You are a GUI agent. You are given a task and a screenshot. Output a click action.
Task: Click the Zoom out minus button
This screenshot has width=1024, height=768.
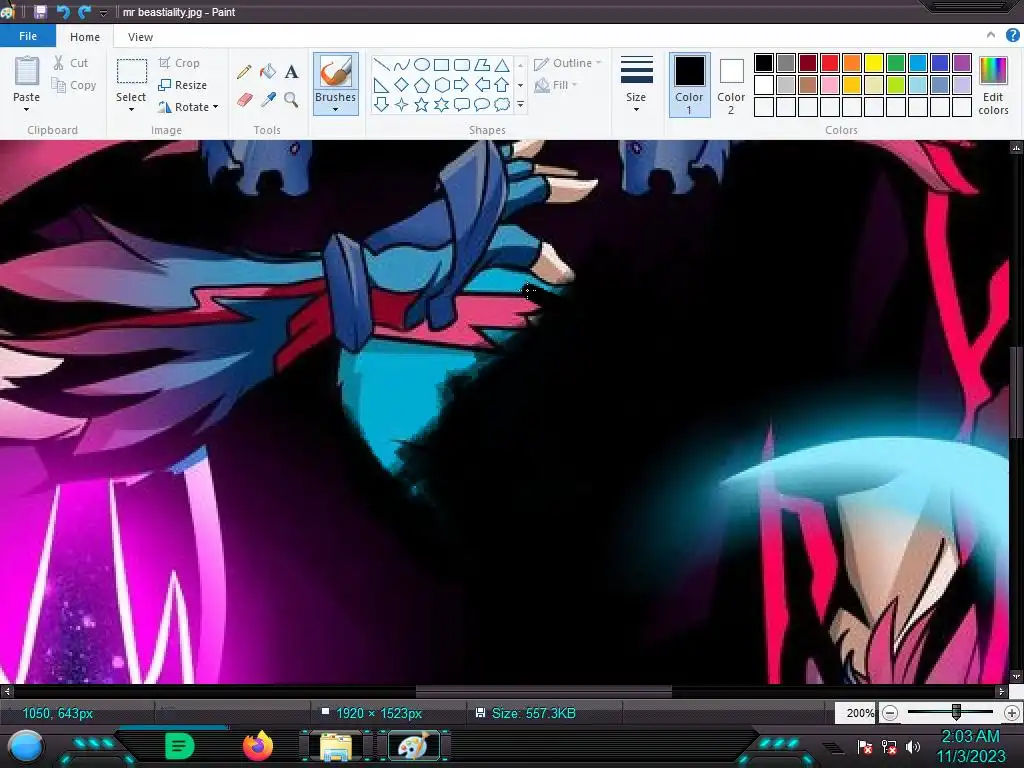pyautogui.click(x=889, y=713)
